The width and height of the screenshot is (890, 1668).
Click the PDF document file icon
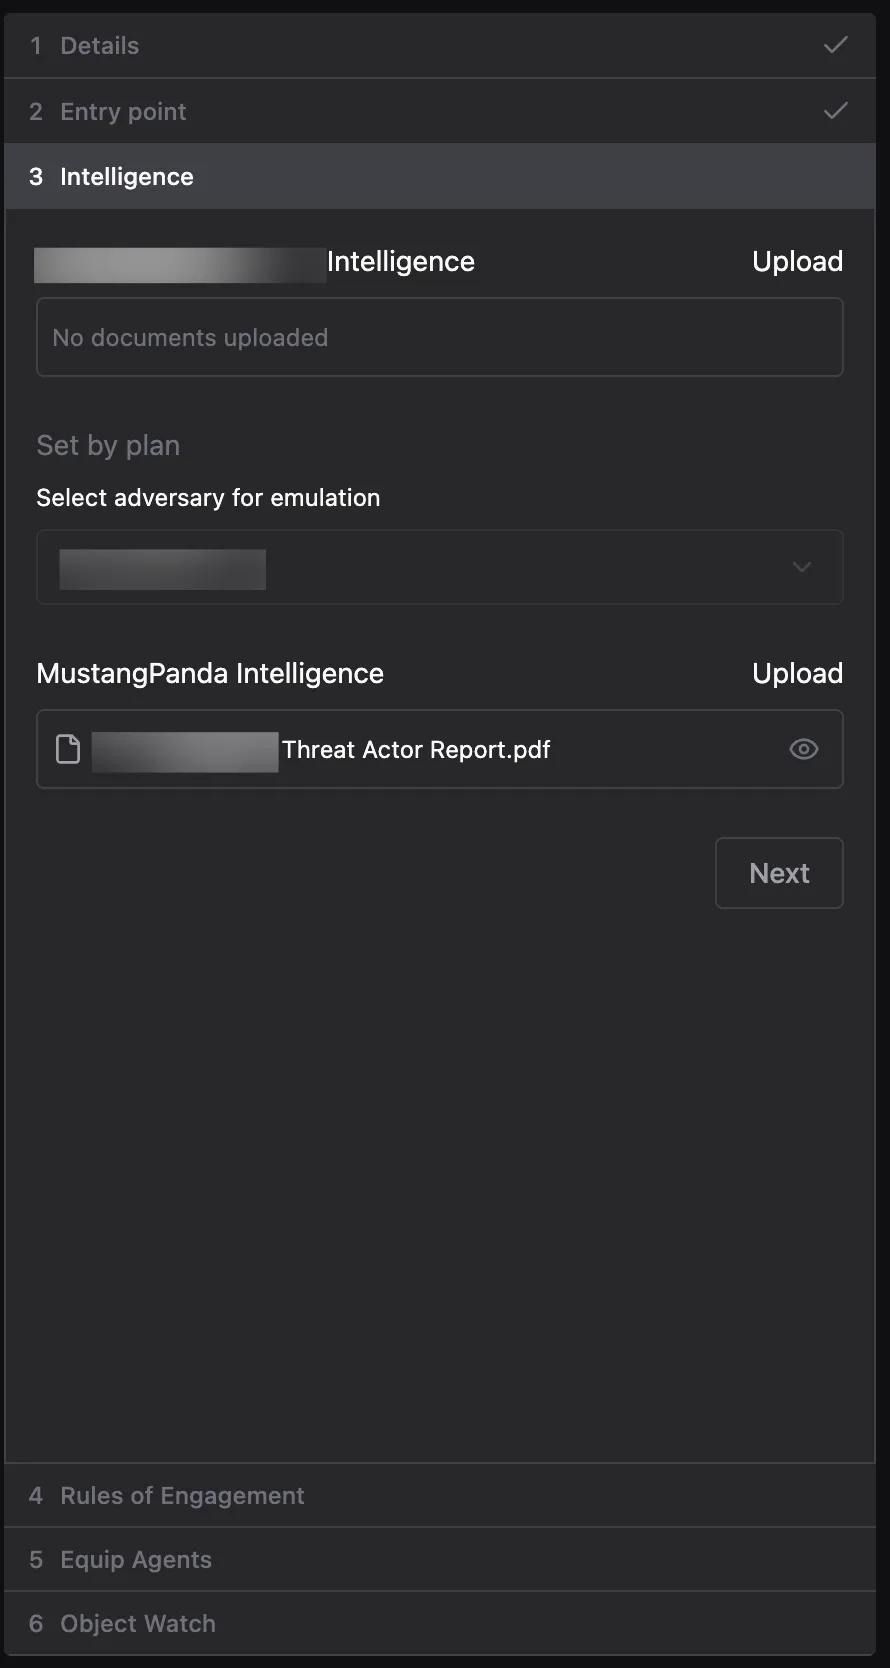pos(68,749)
